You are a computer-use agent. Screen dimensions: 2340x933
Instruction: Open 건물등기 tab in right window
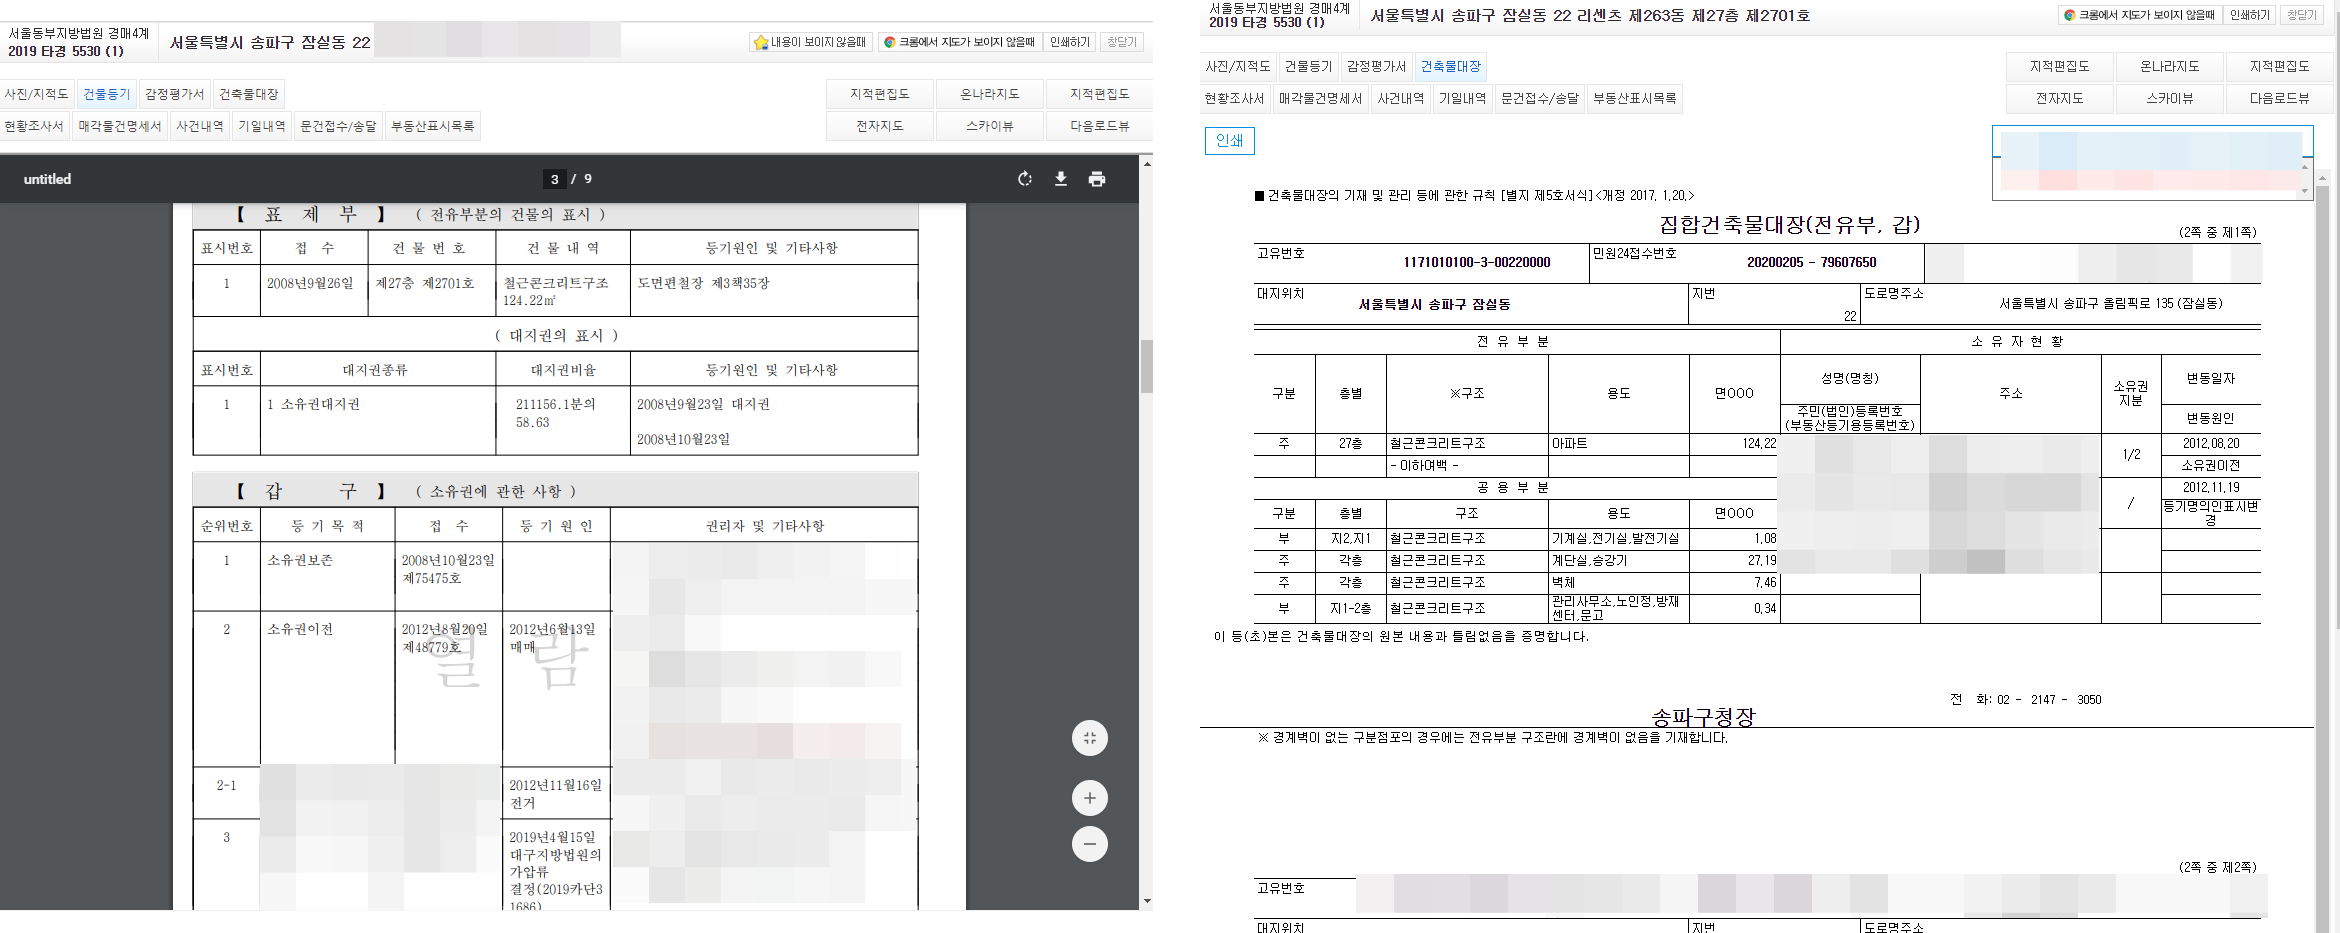(x=1309, y=66)
